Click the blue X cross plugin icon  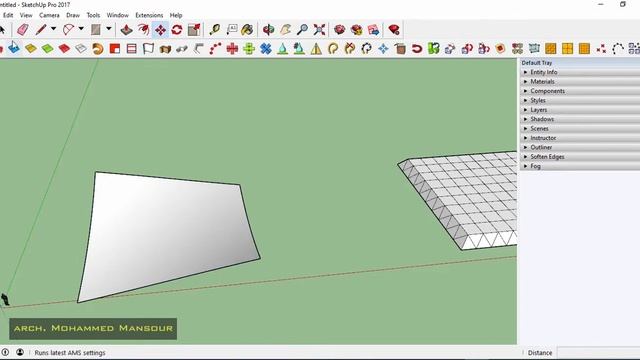click(266, 49)
